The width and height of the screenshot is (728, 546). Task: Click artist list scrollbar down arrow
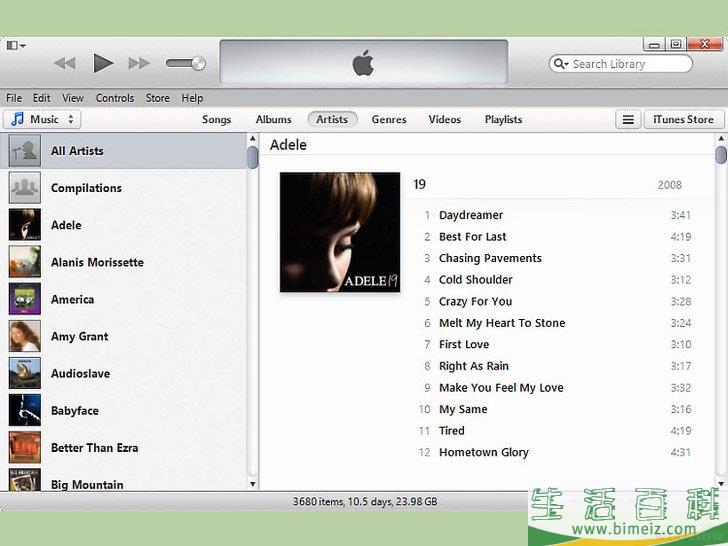point(253,484)
